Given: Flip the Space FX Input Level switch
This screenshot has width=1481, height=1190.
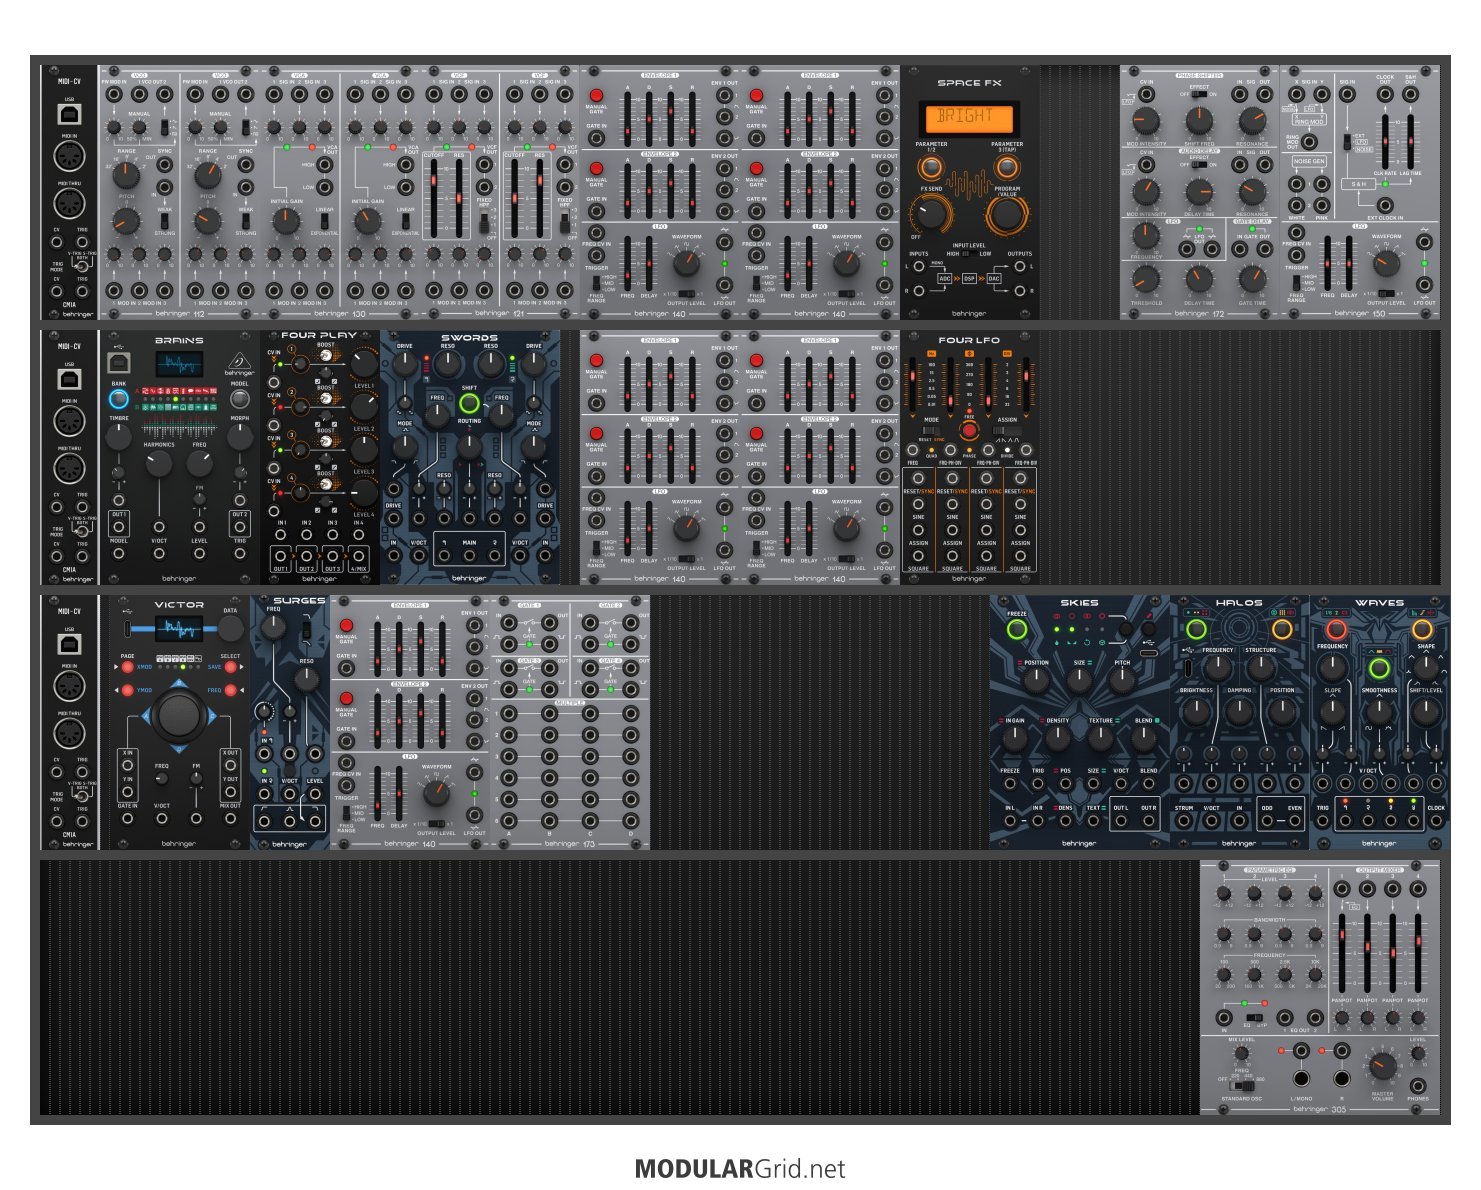Looking at the screenshot, I should click(968, 254).
